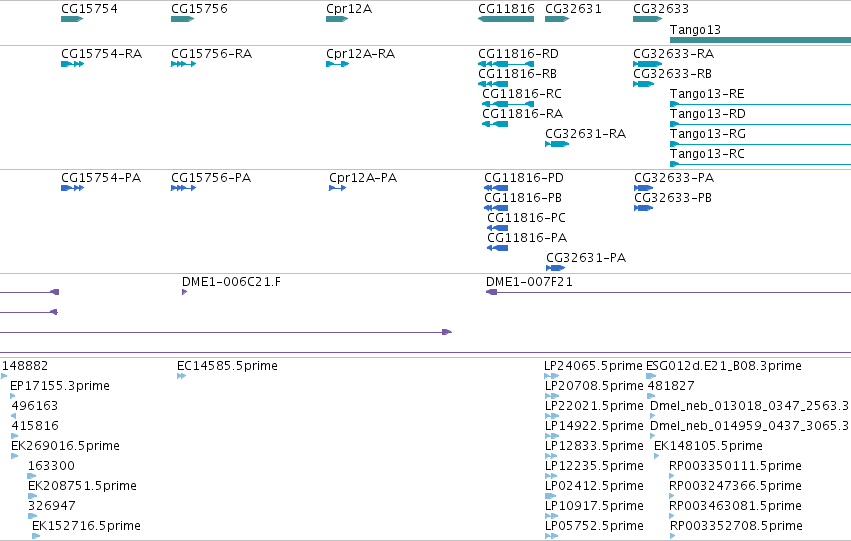The height and width of the screenshot is (541, 851).
Task: Click transcript CG32633-RB
Action: (643, 84)
